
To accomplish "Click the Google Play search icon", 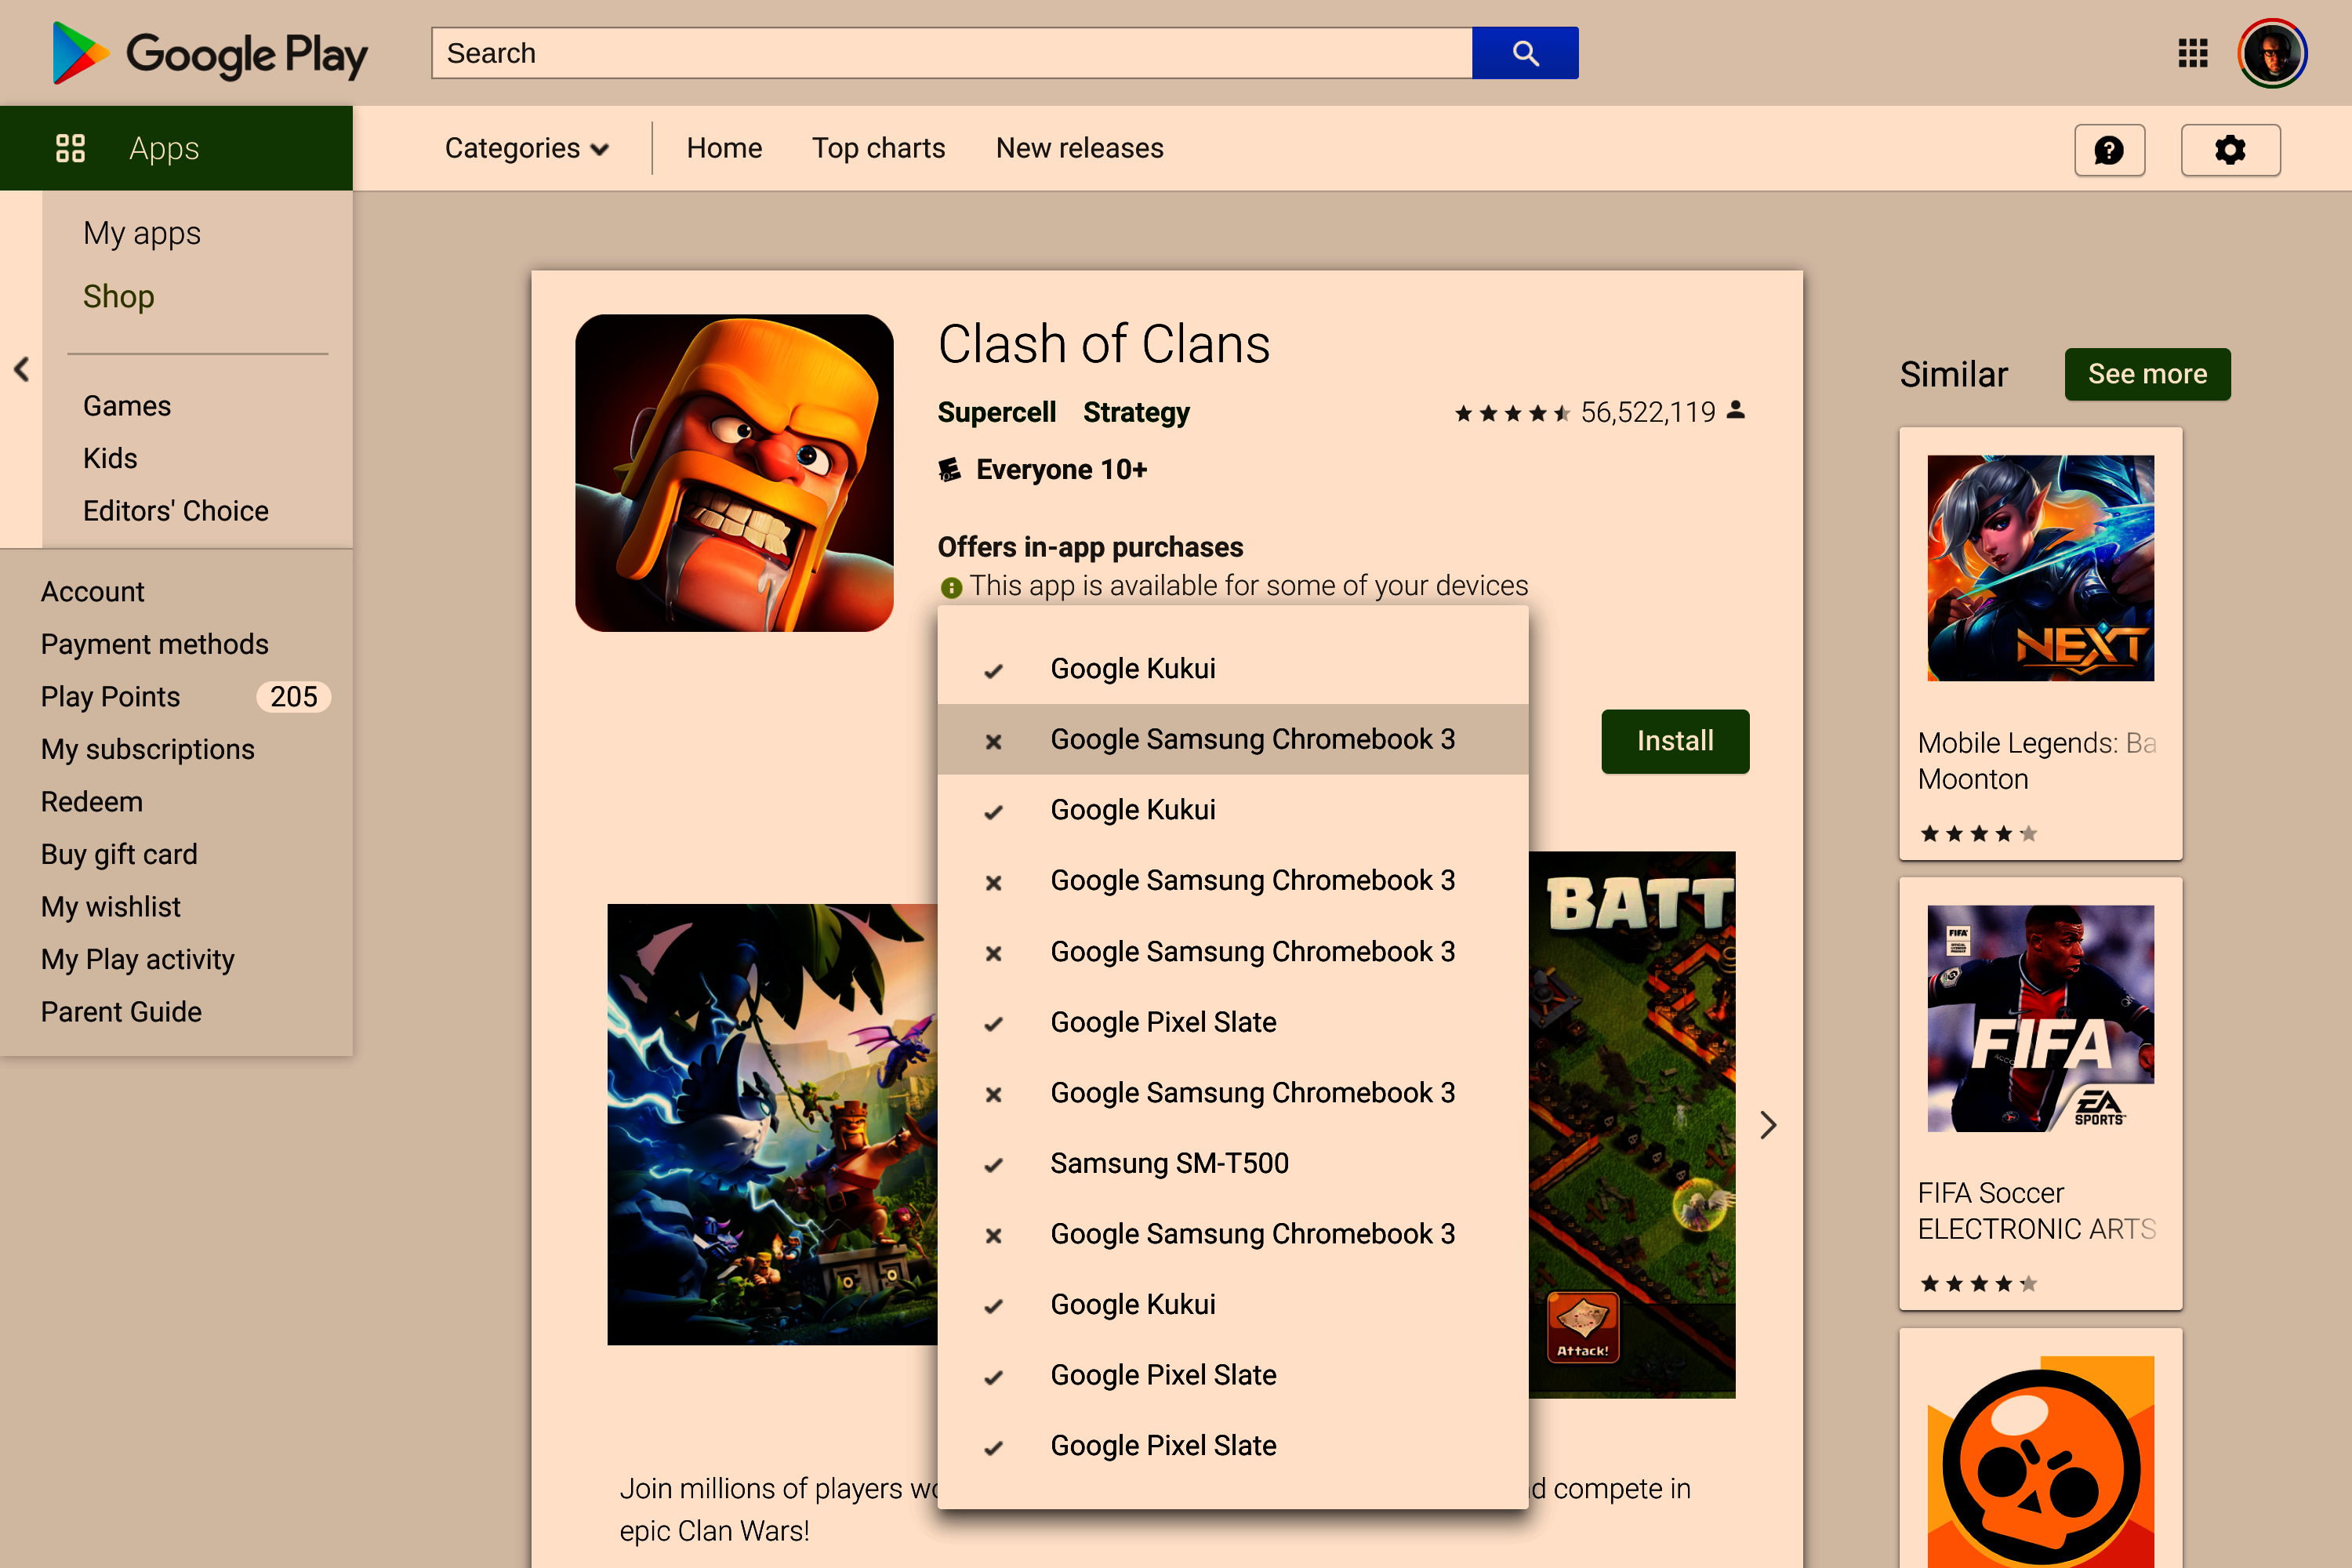I will [1524, 53].
